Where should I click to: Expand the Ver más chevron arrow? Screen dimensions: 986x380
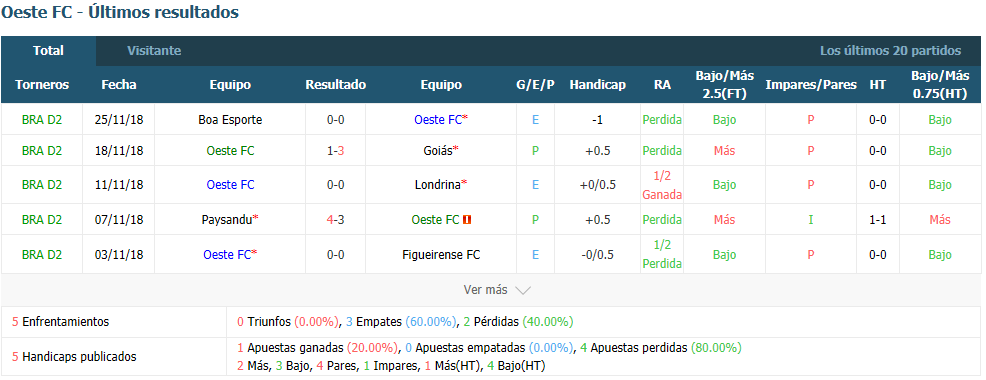(523, 290)
